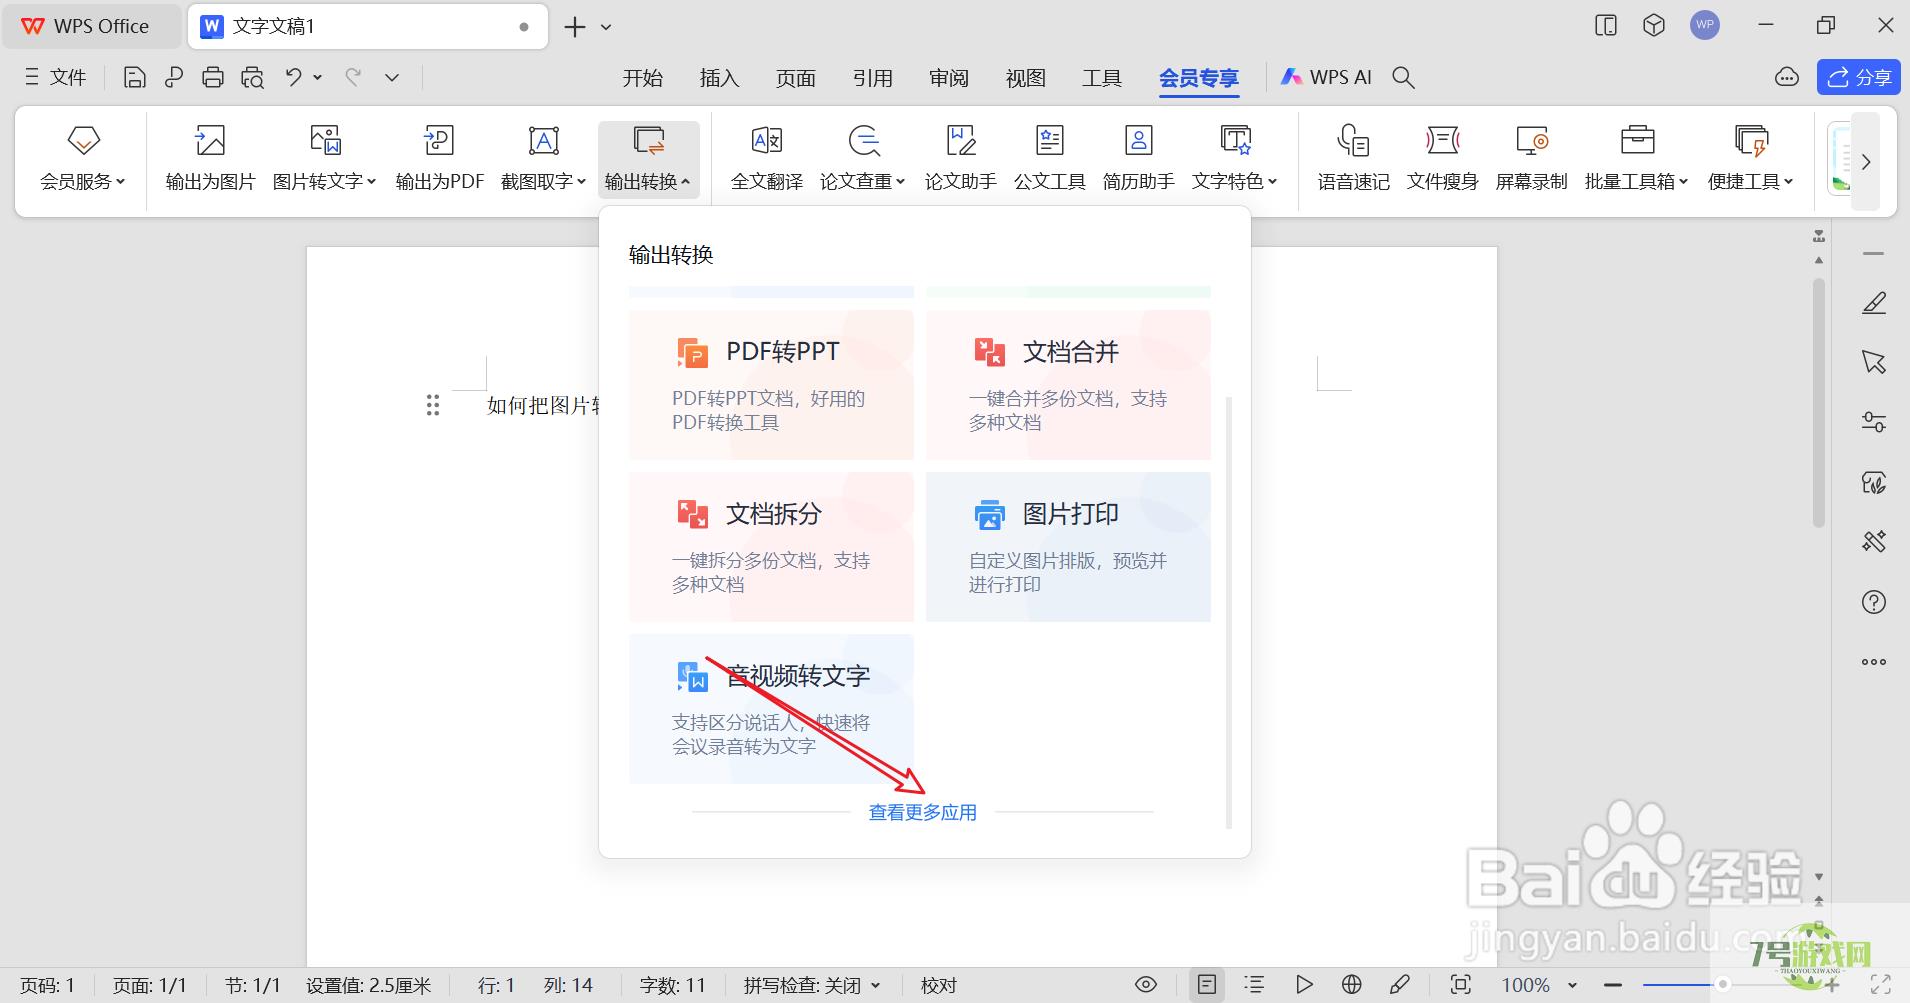Screen dimensions: 1910x1003
Task: Switch to page layout view
Action: (1207, 985)
